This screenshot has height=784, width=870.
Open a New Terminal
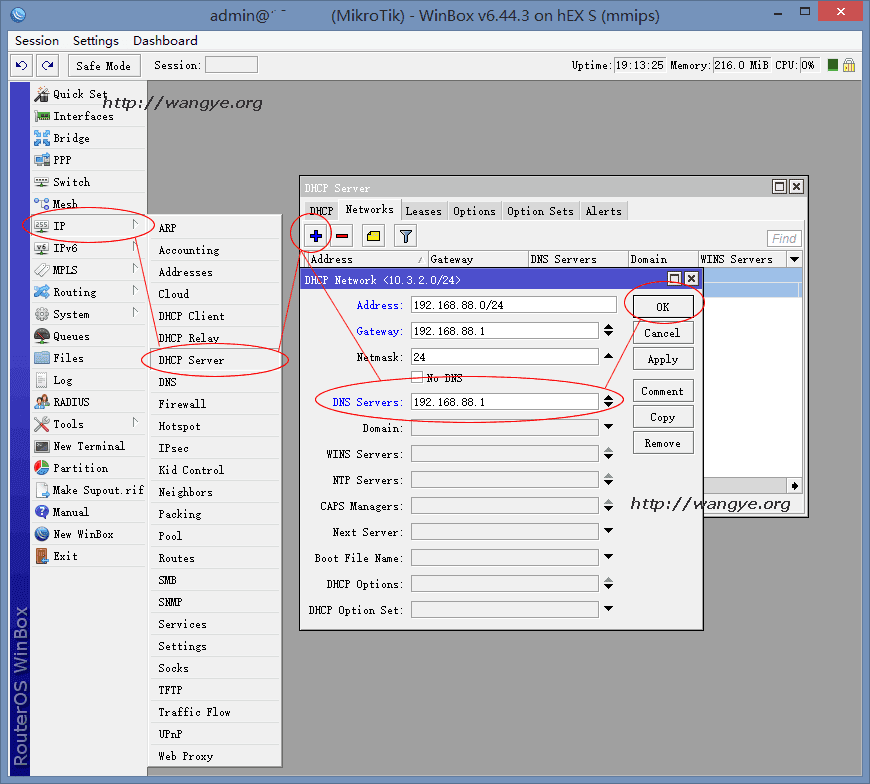pos(89,446)
